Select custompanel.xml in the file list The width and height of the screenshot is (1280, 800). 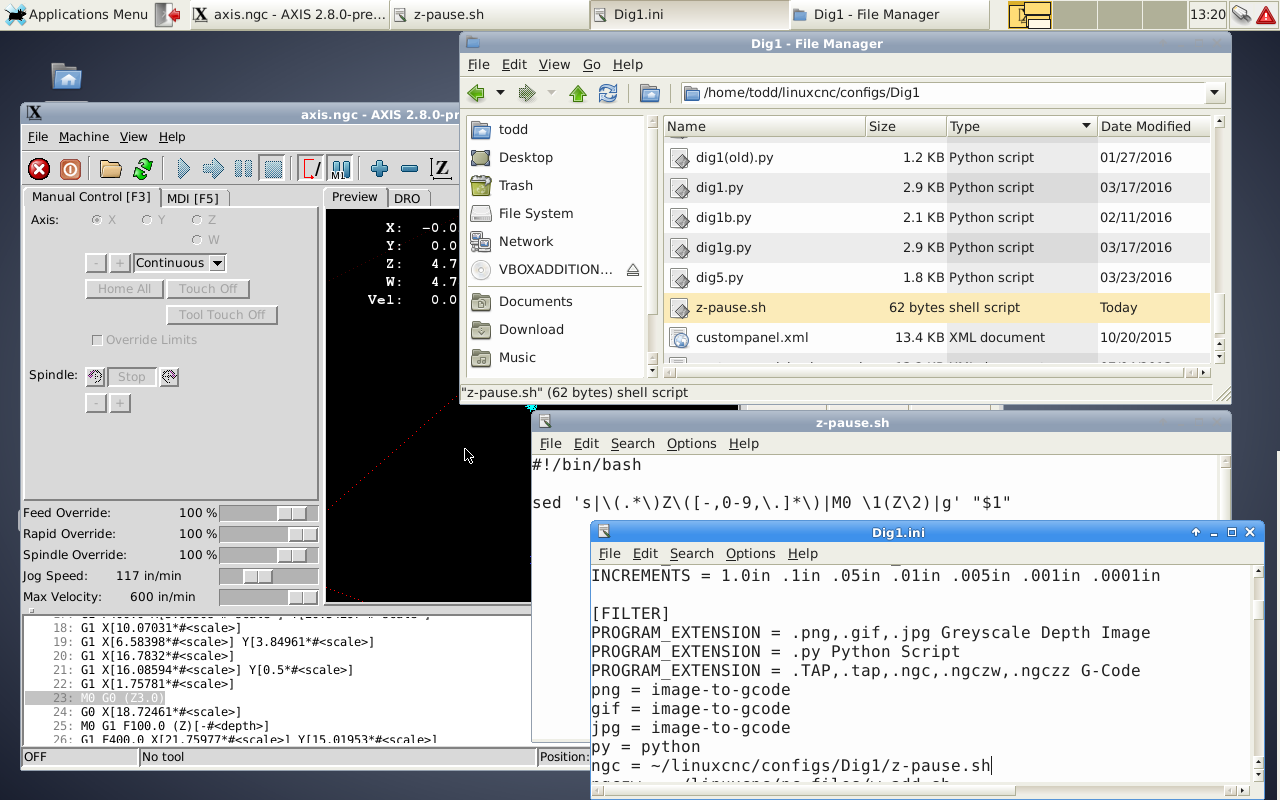[752, 337]
